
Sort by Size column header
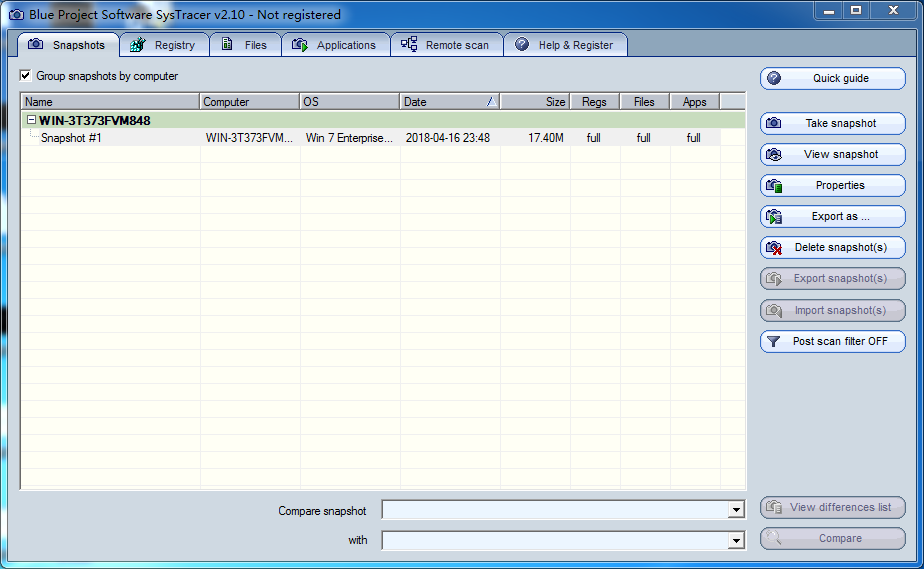click(x=535, y=102)
